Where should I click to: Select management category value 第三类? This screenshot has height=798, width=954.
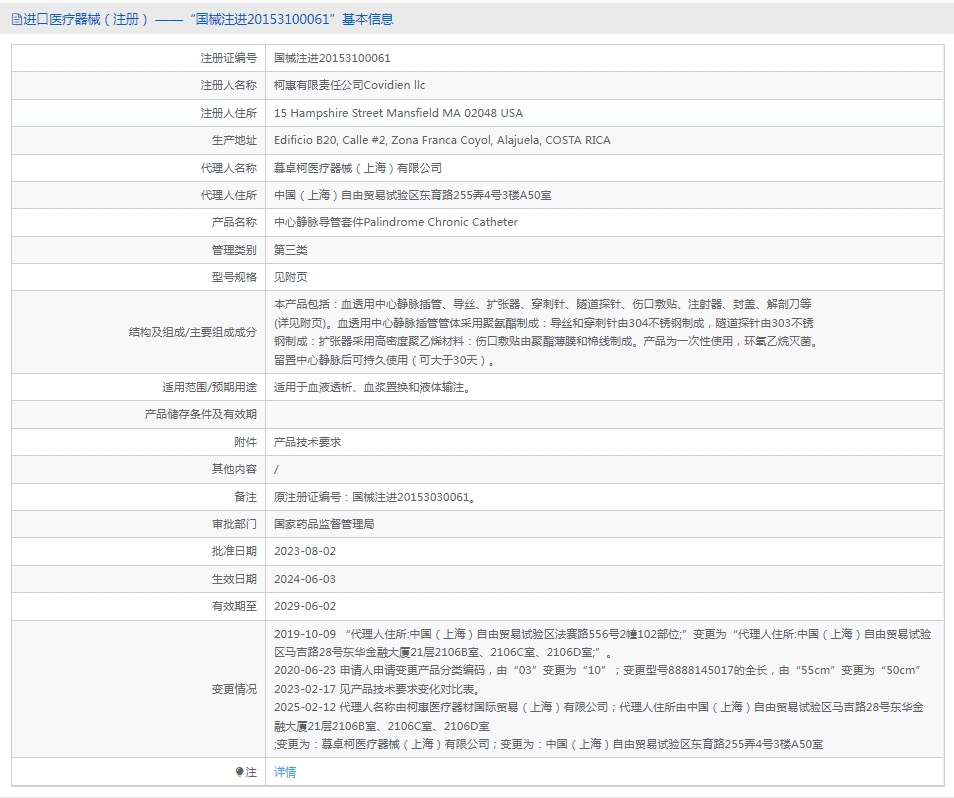click(290, 250)
